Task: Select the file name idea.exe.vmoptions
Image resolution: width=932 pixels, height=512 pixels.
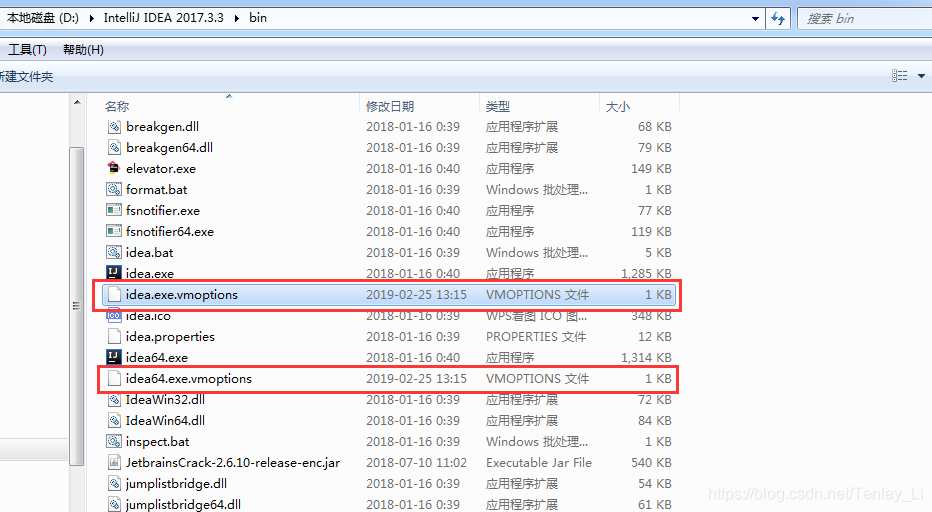Action: (182, 295)
